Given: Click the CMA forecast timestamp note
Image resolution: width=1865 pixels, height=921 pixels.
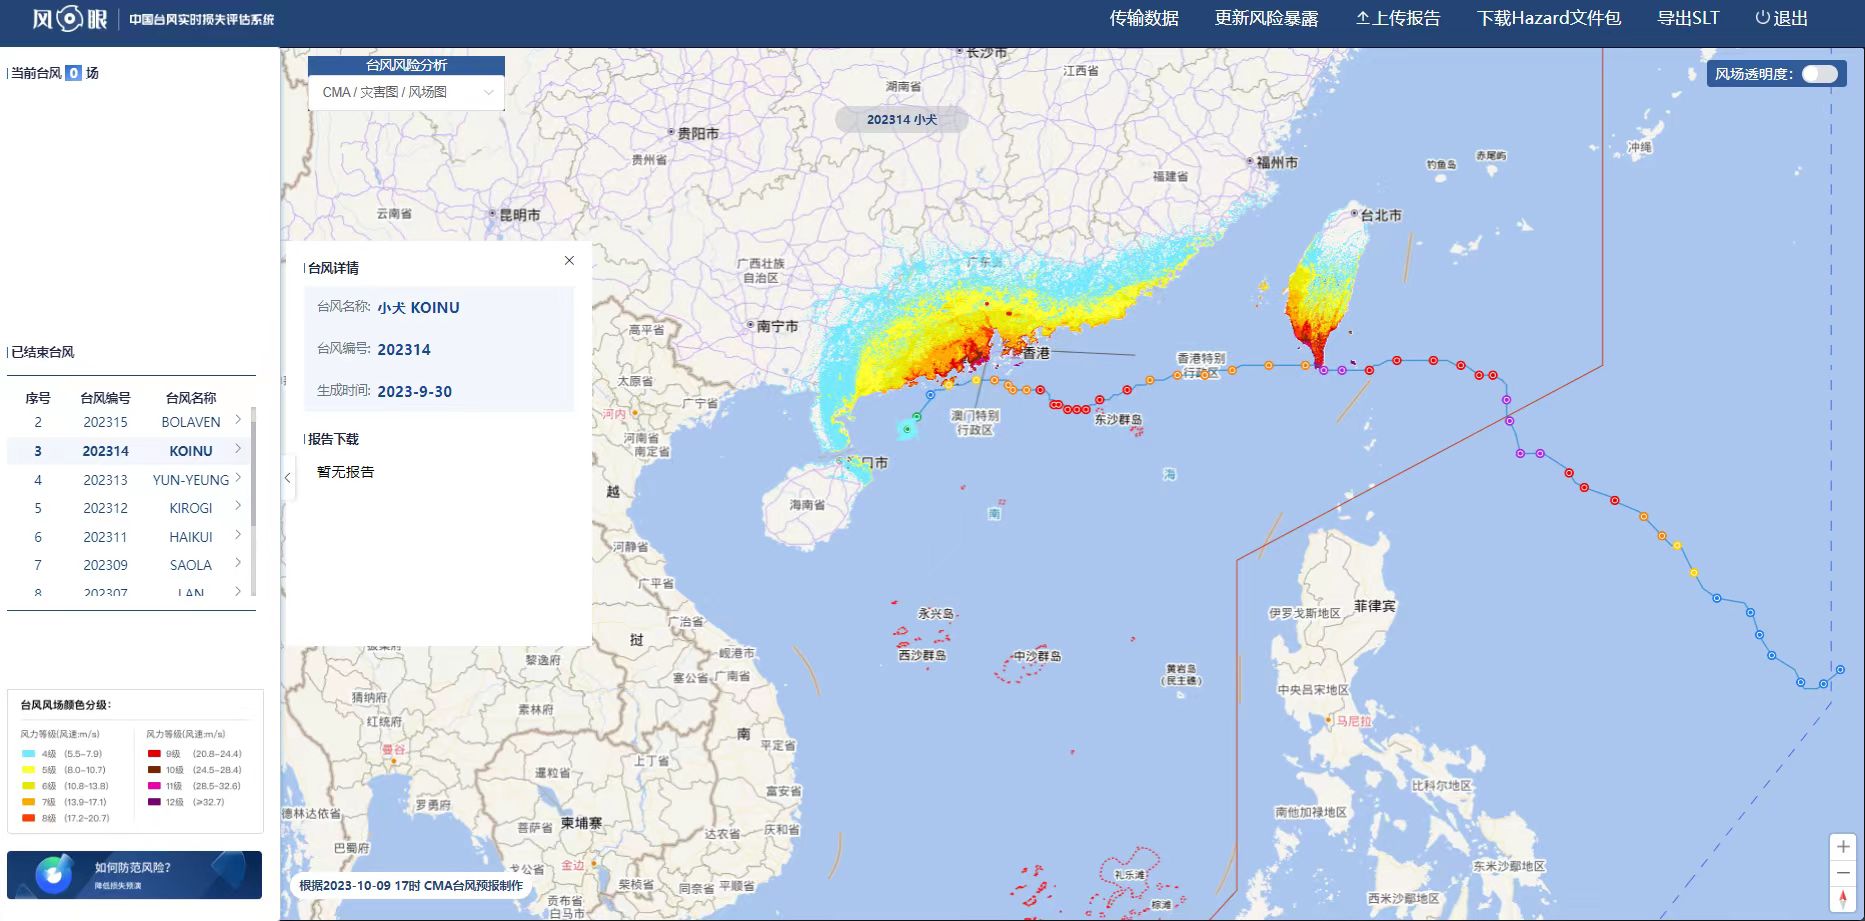Looking at the screenshot, I should (x=411, y=886).
